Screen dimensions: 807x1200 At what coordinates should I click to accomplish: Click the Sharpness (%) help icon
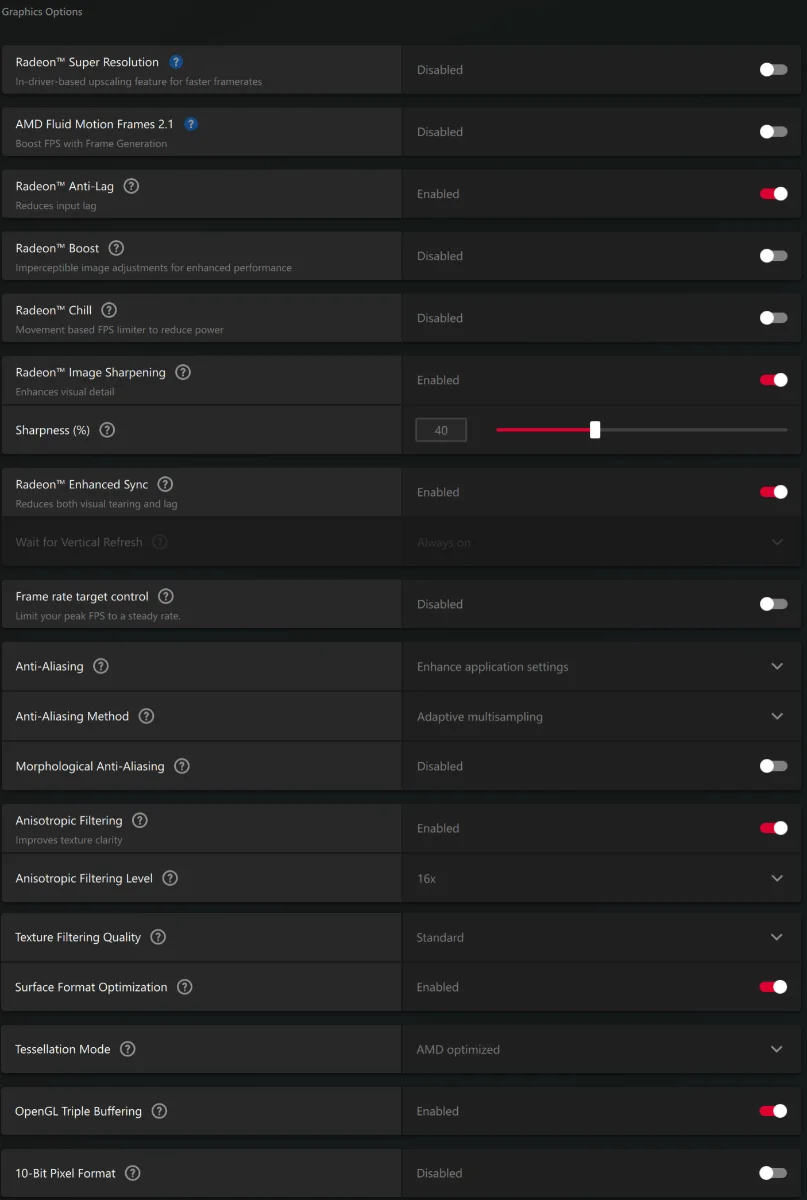pos(107,430)
